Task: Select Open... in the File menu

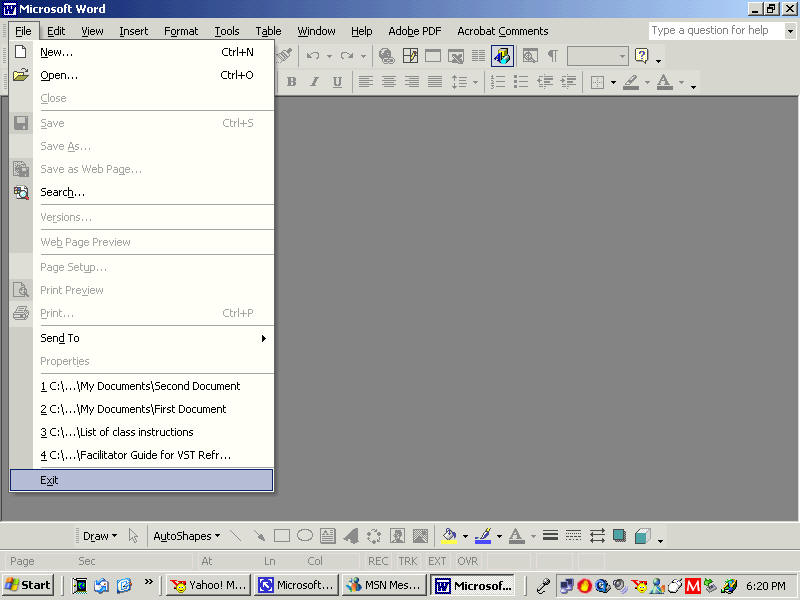Action: [142, 75]
